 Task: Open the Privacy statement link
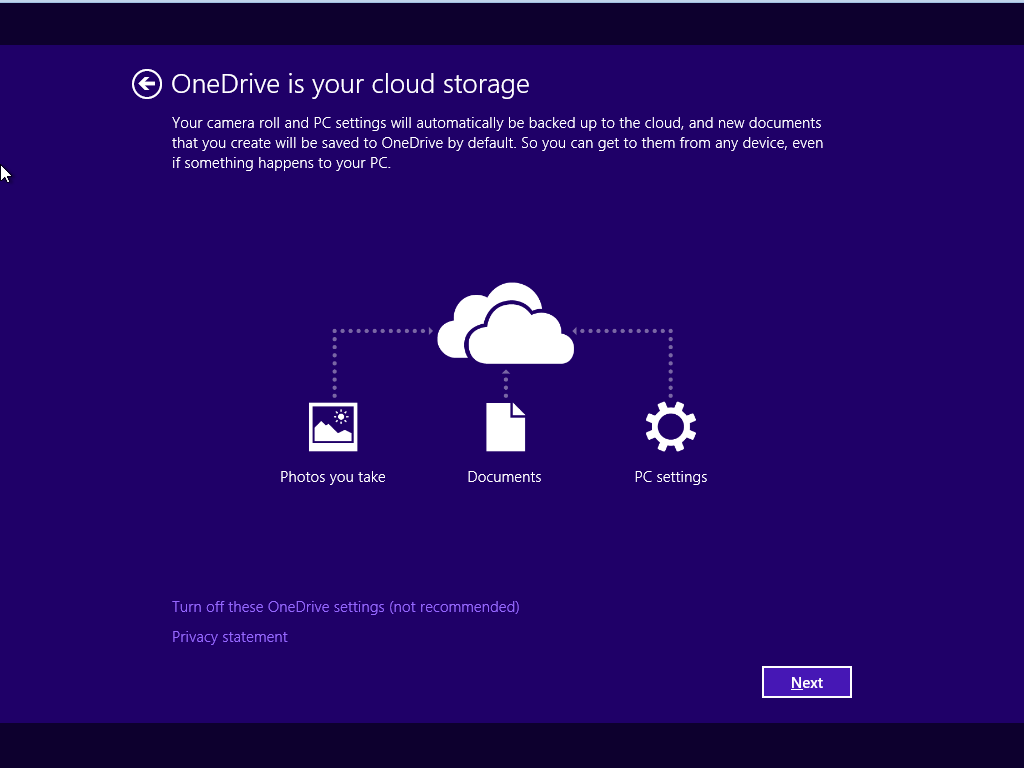point(229,637)
